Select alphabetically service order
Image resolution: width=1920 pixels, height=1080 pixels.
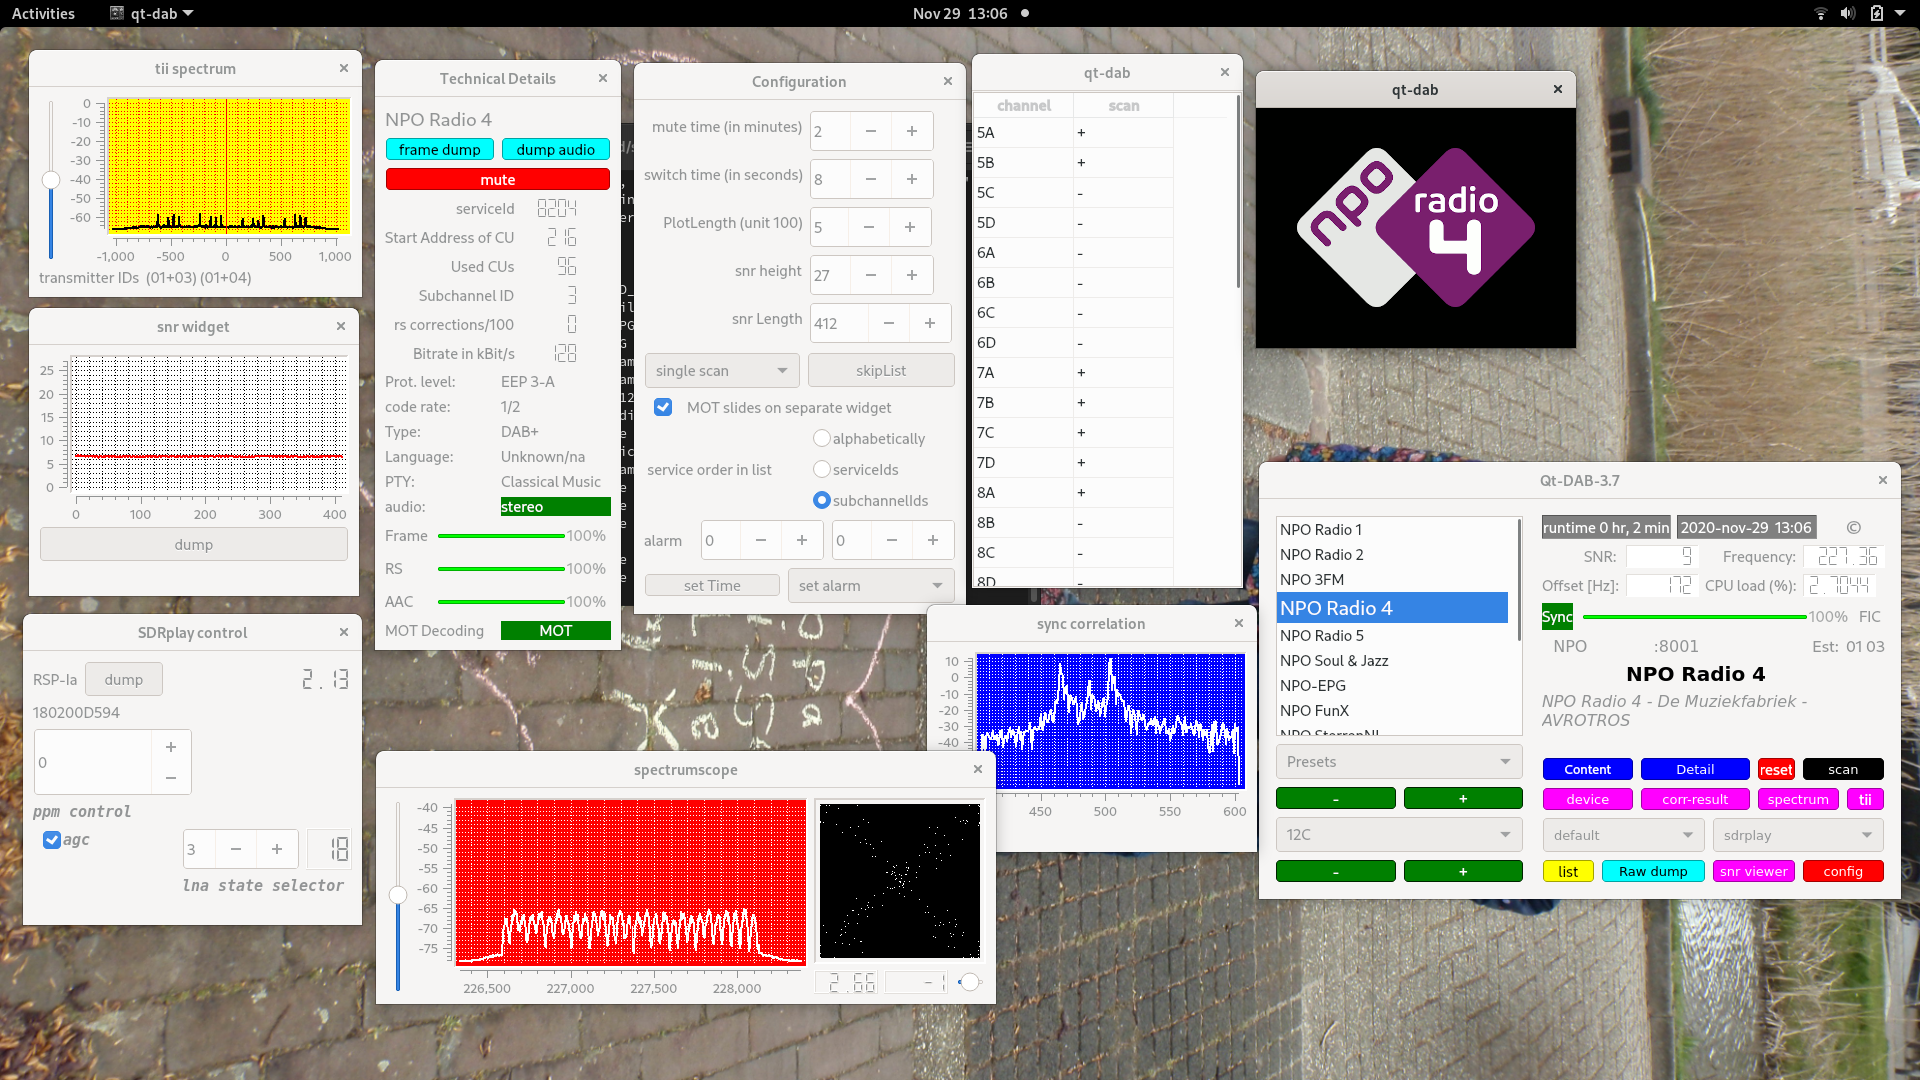tap(822, 438)
